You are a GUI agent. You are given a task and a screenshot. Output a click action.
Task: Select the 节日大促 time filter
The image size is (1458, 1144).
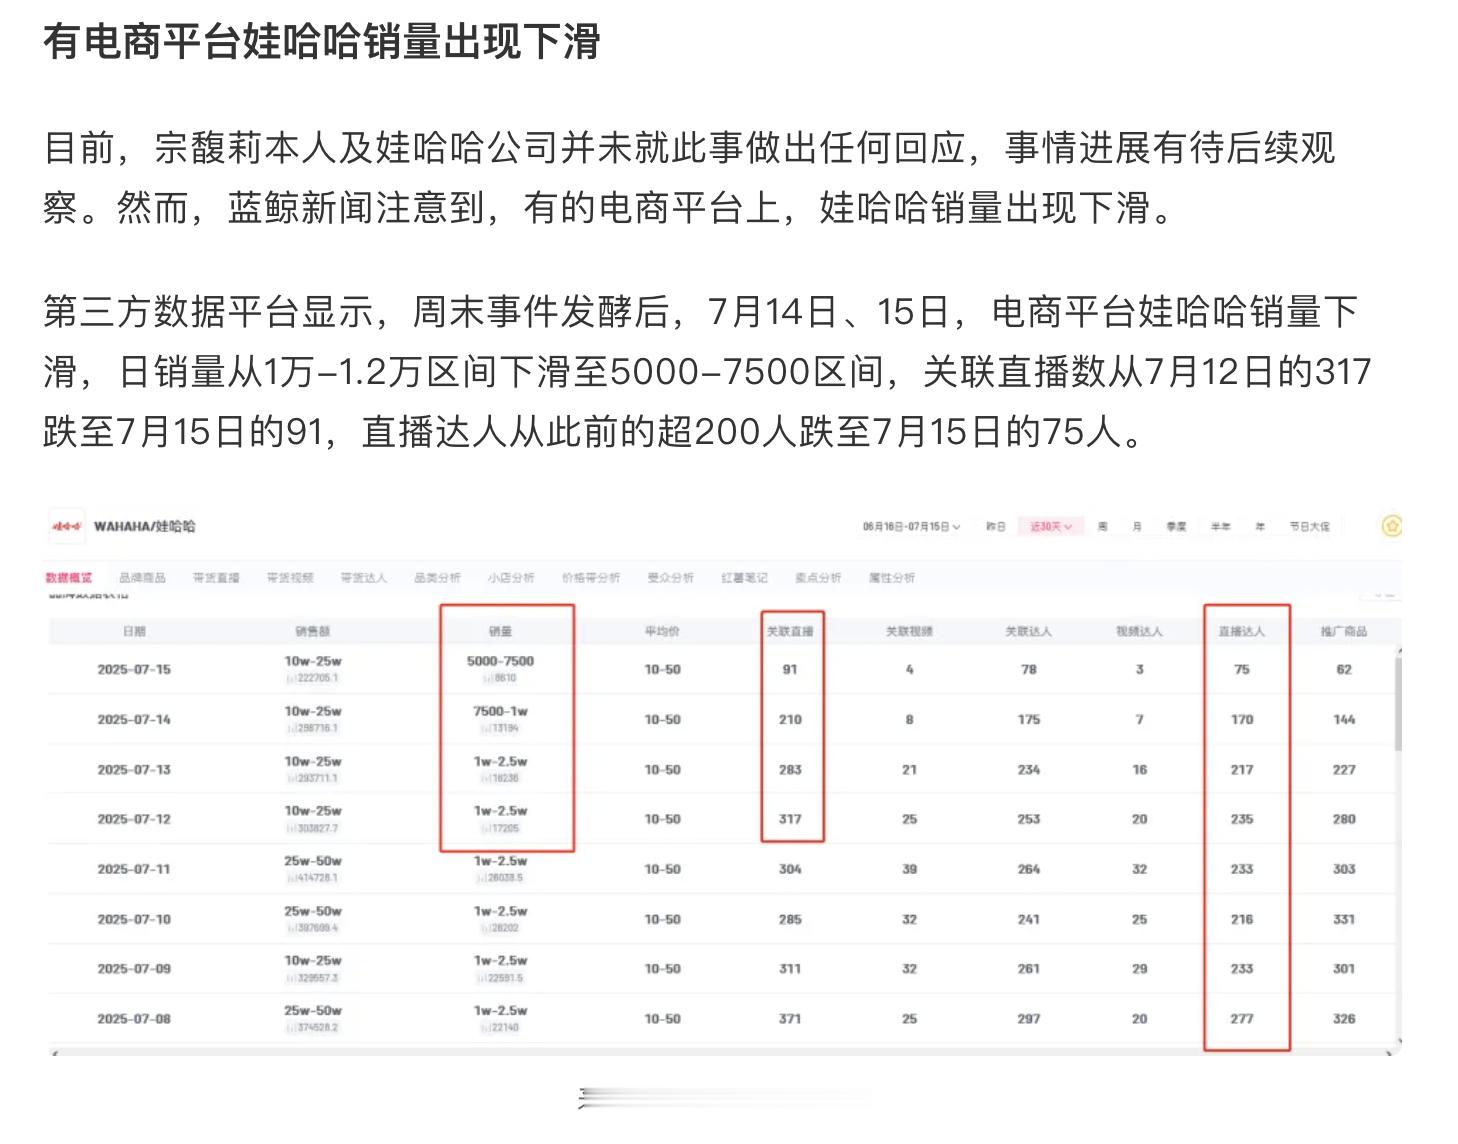[x=1309, y=526]
